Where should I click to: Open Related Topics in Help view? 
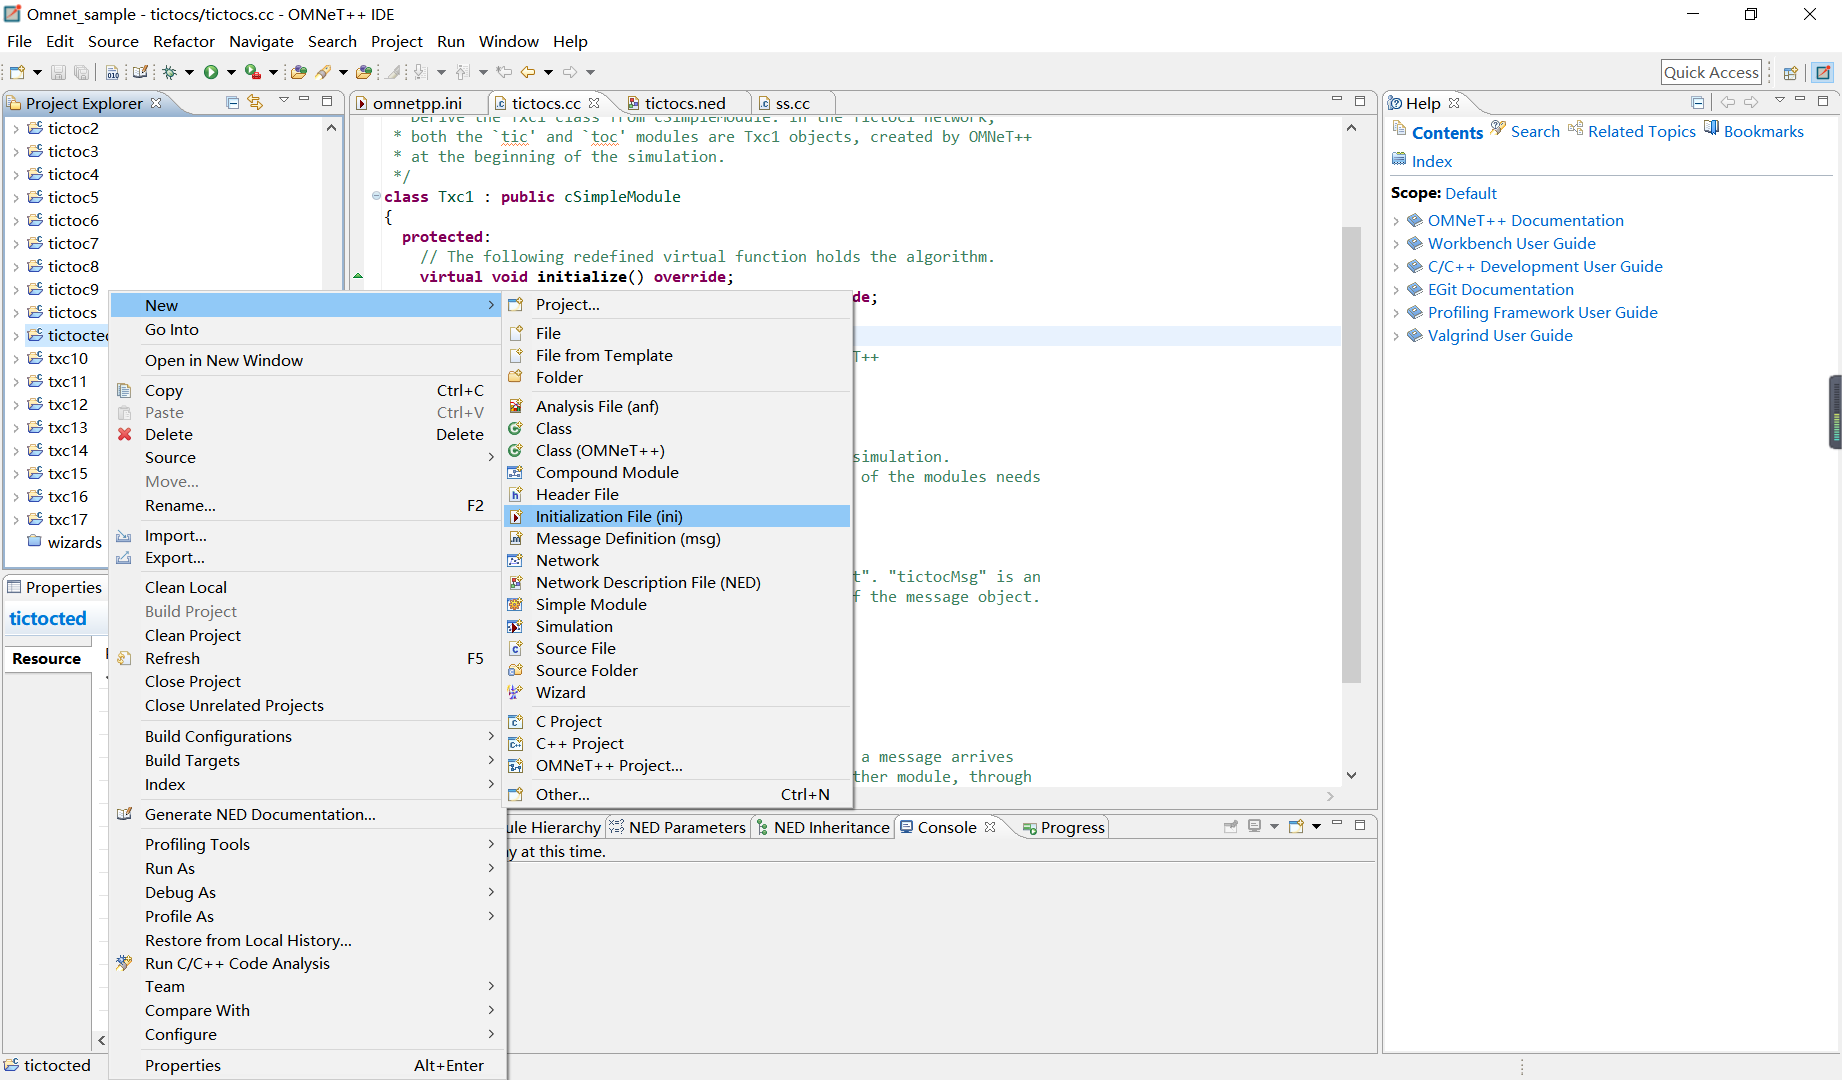[1641, 131]
